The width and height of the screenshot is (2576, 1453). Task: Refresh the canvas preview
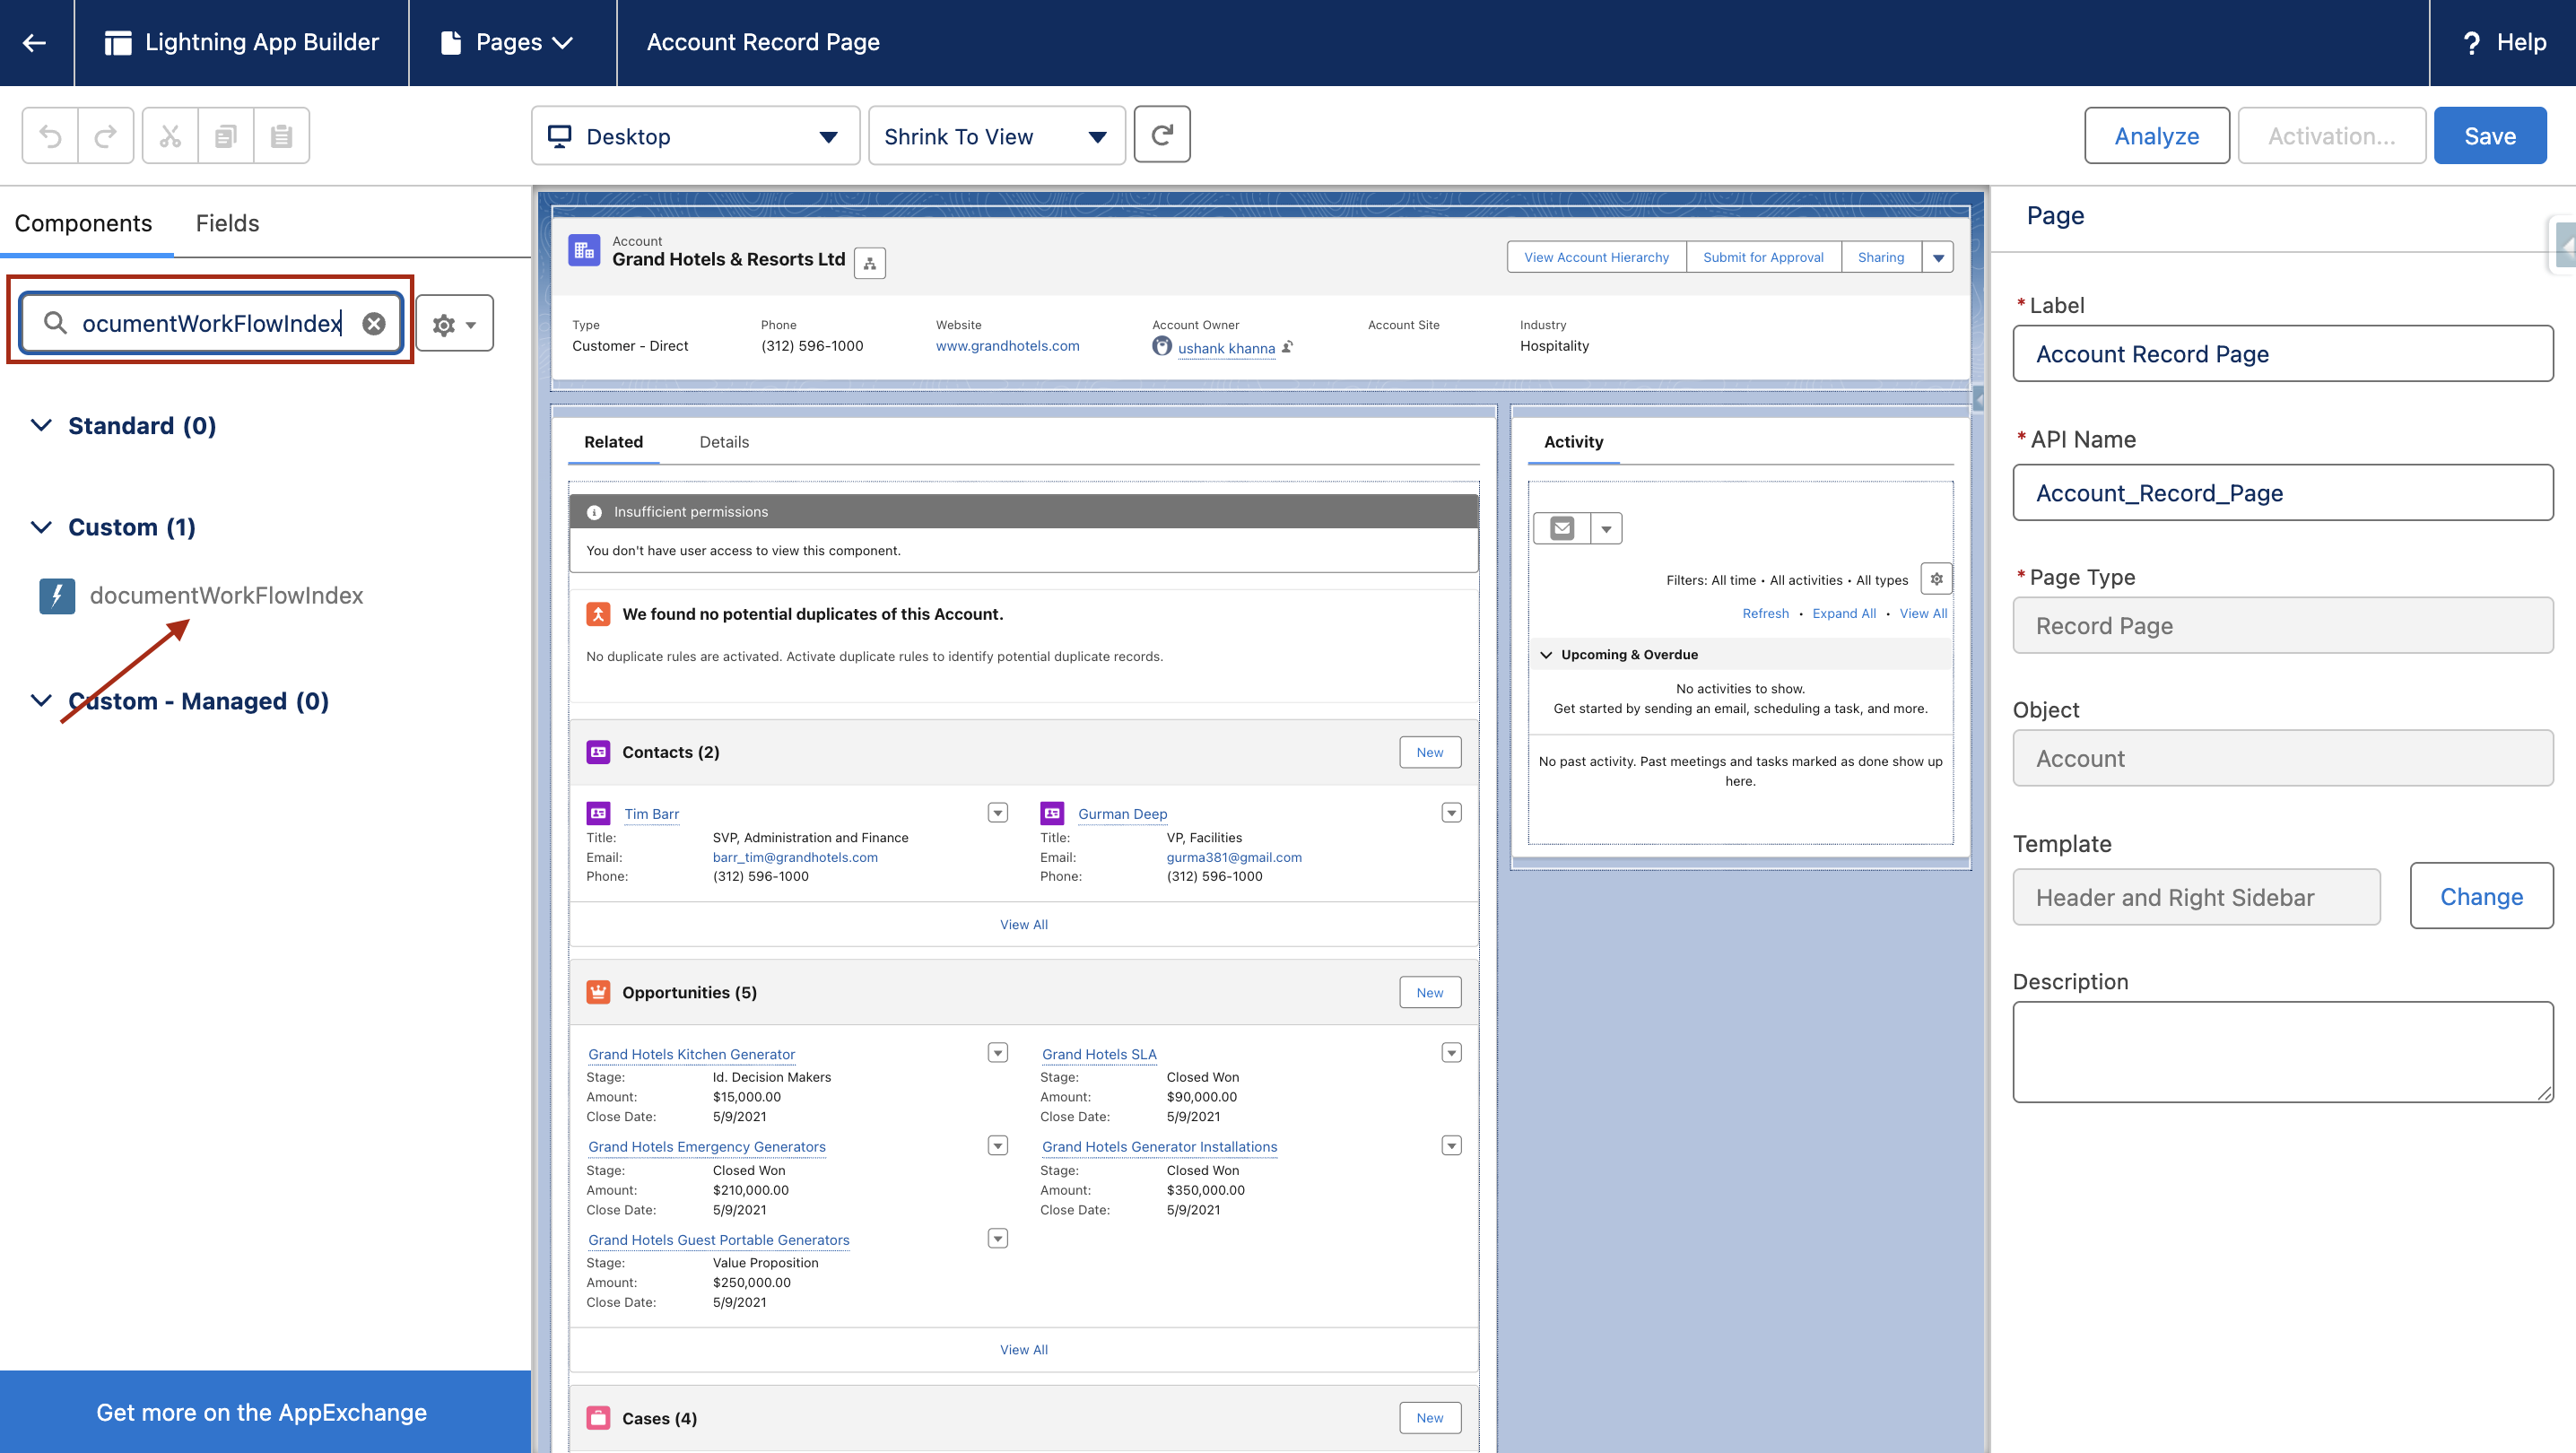coord(1162,134)
